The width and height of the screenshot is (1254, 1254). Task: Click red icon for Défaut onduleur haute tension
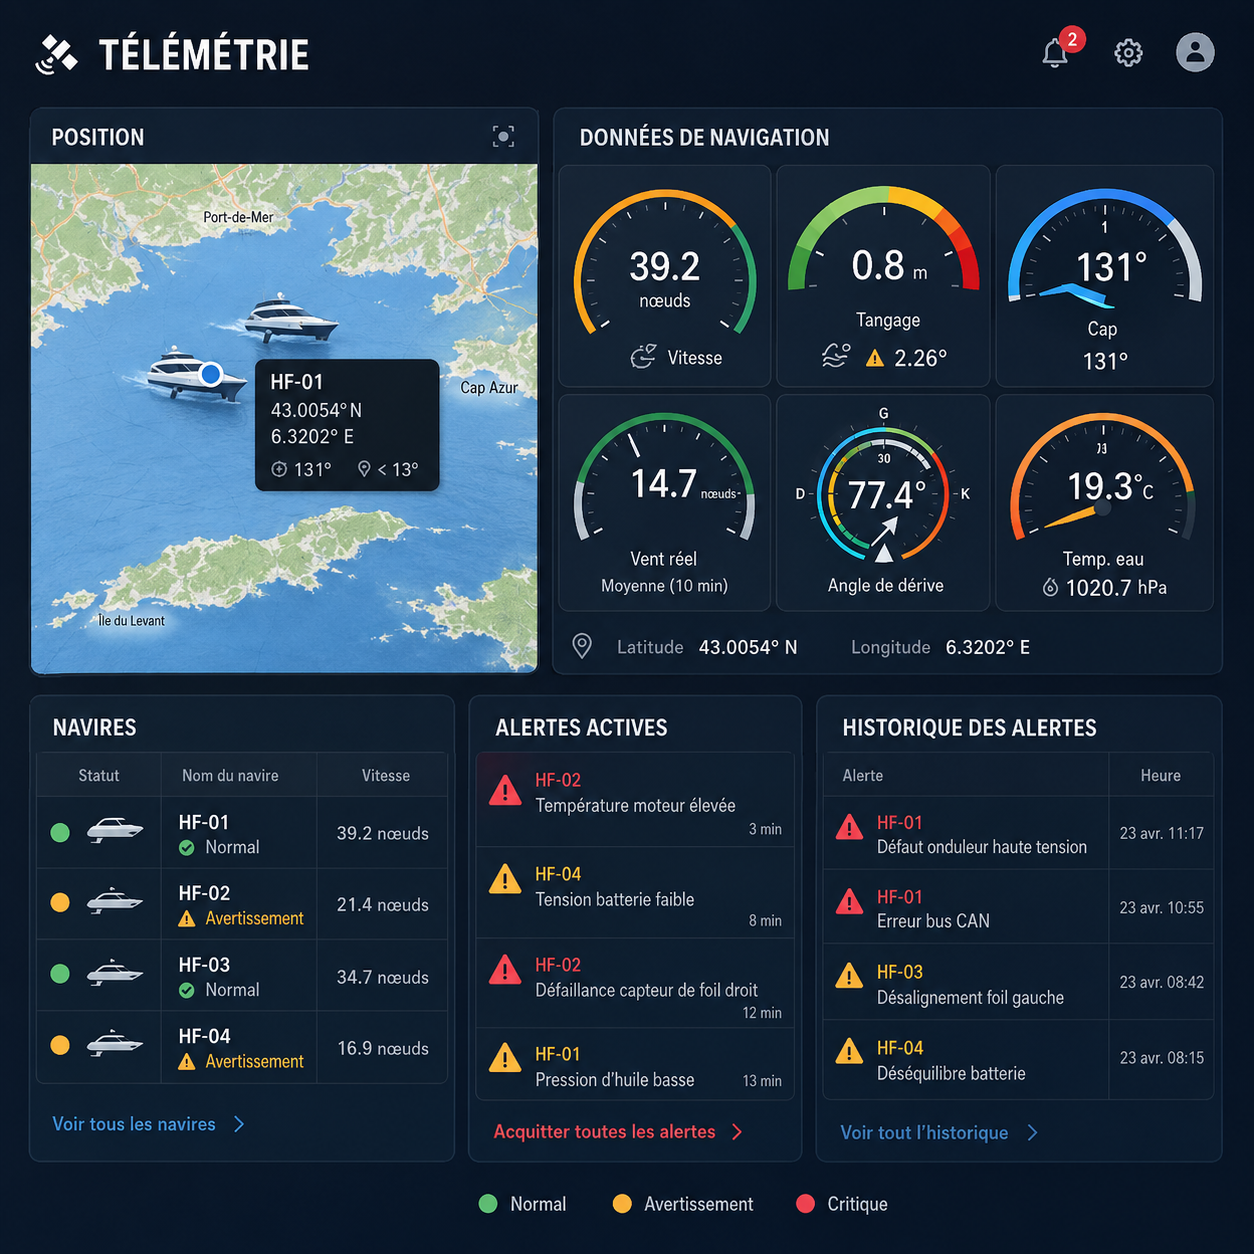pos(849,827)
